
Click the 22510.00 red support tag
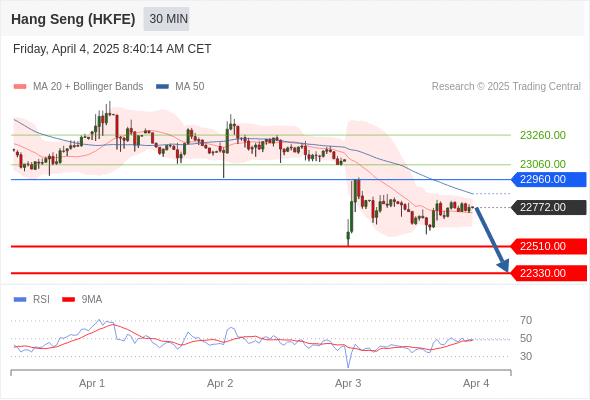549,246
